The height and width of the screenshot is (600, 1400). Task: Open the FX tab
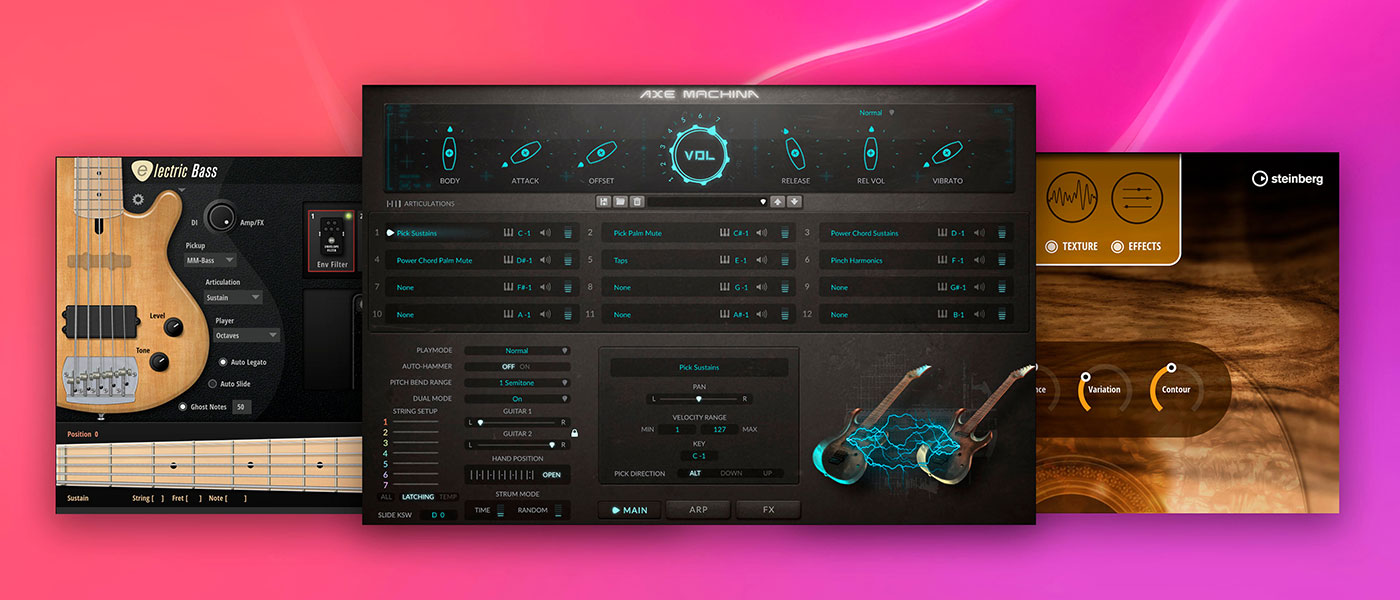[x=768, y=510]
